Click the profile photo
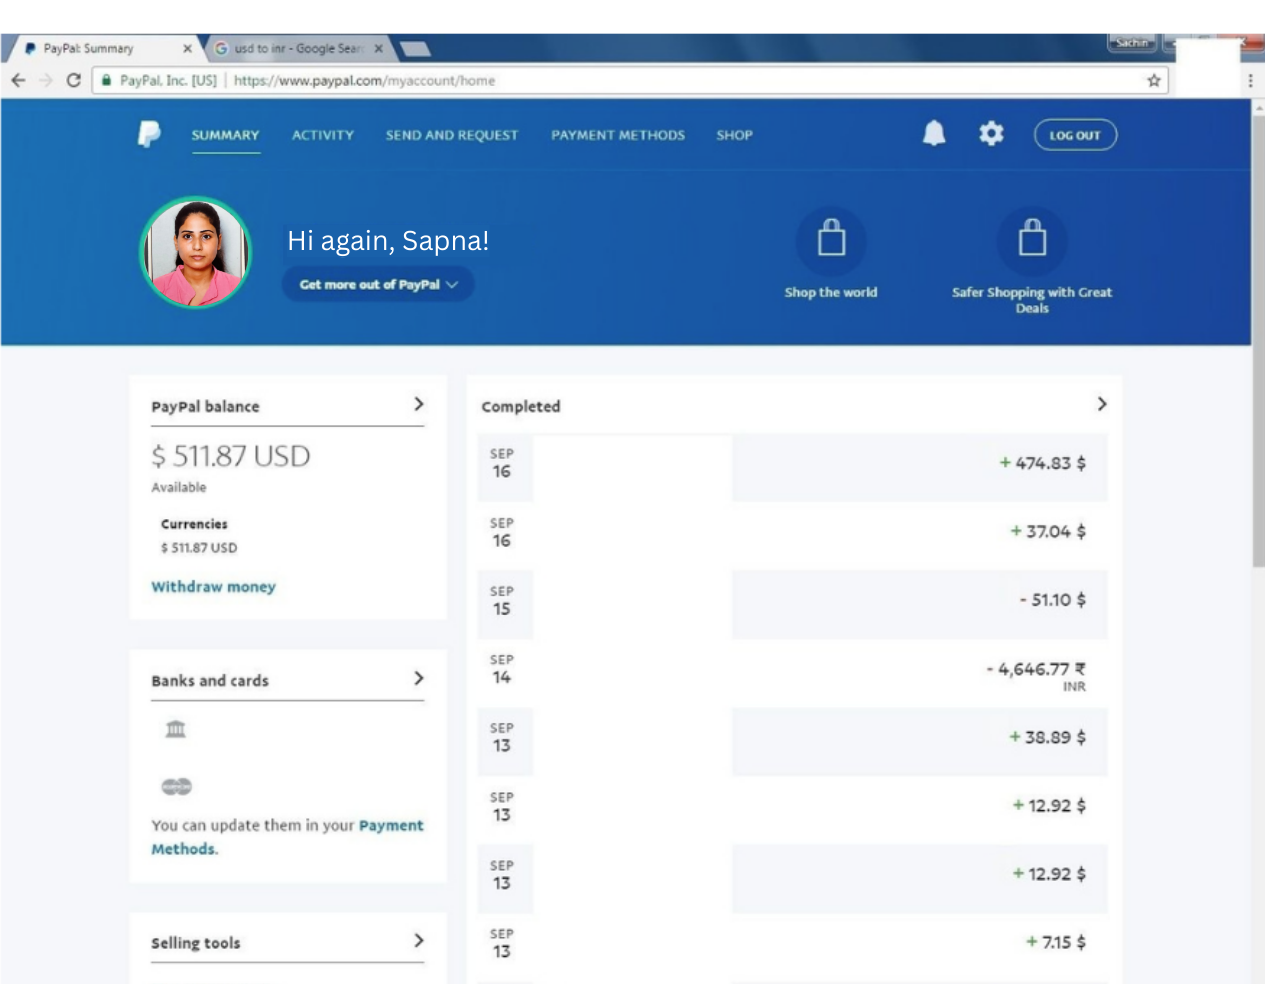Viewport: 1280px width, 984px height. pos(196,252)
